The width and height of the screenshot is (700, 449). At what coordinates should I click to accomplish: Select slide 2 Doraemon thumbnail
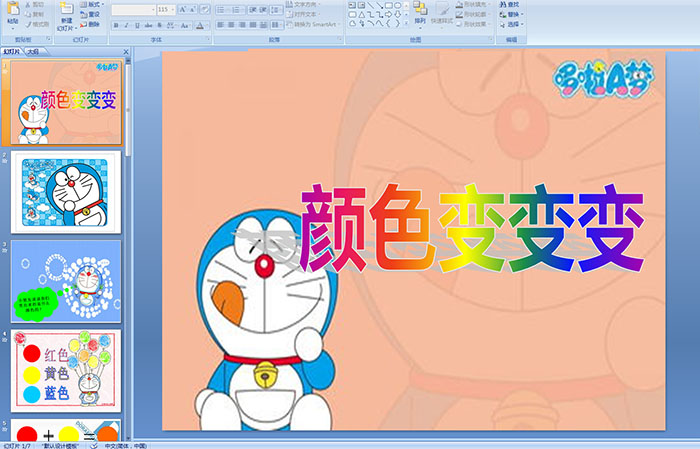(x=66, y=192)
